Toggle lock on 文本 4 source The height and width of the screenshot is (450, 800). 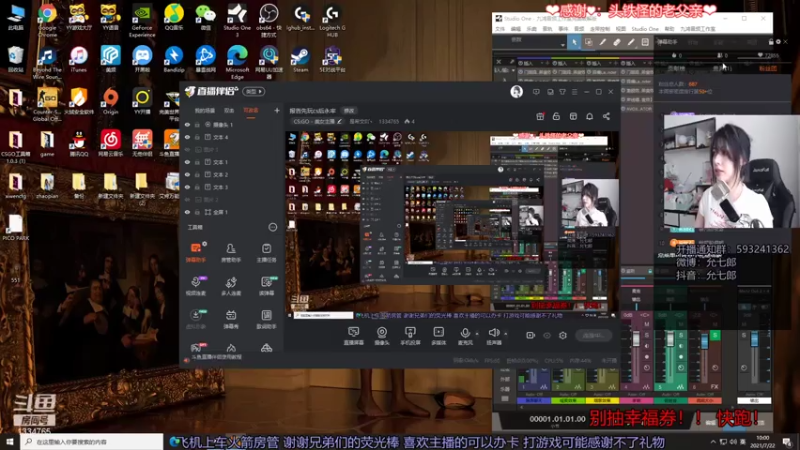tap(197, 137)
